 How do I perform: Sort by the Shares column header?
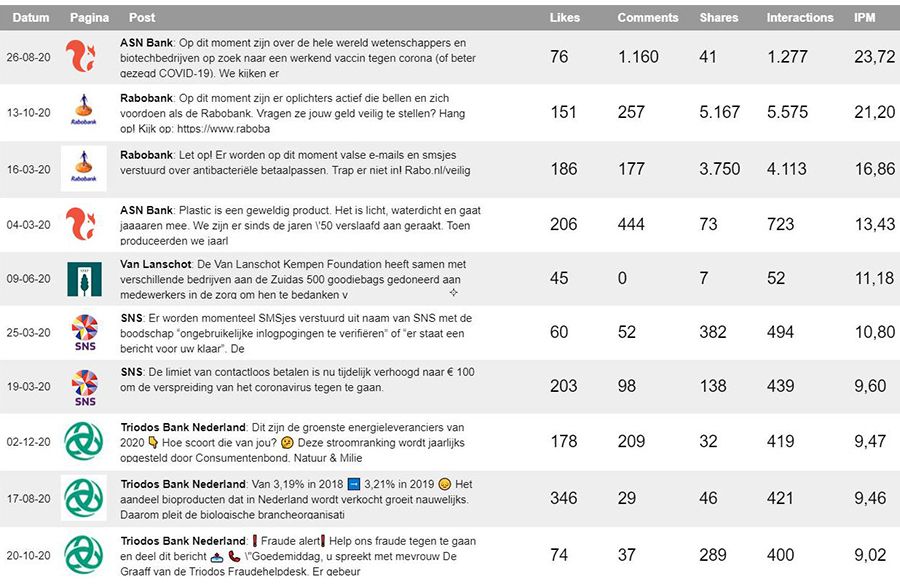(x=719, y=18)
